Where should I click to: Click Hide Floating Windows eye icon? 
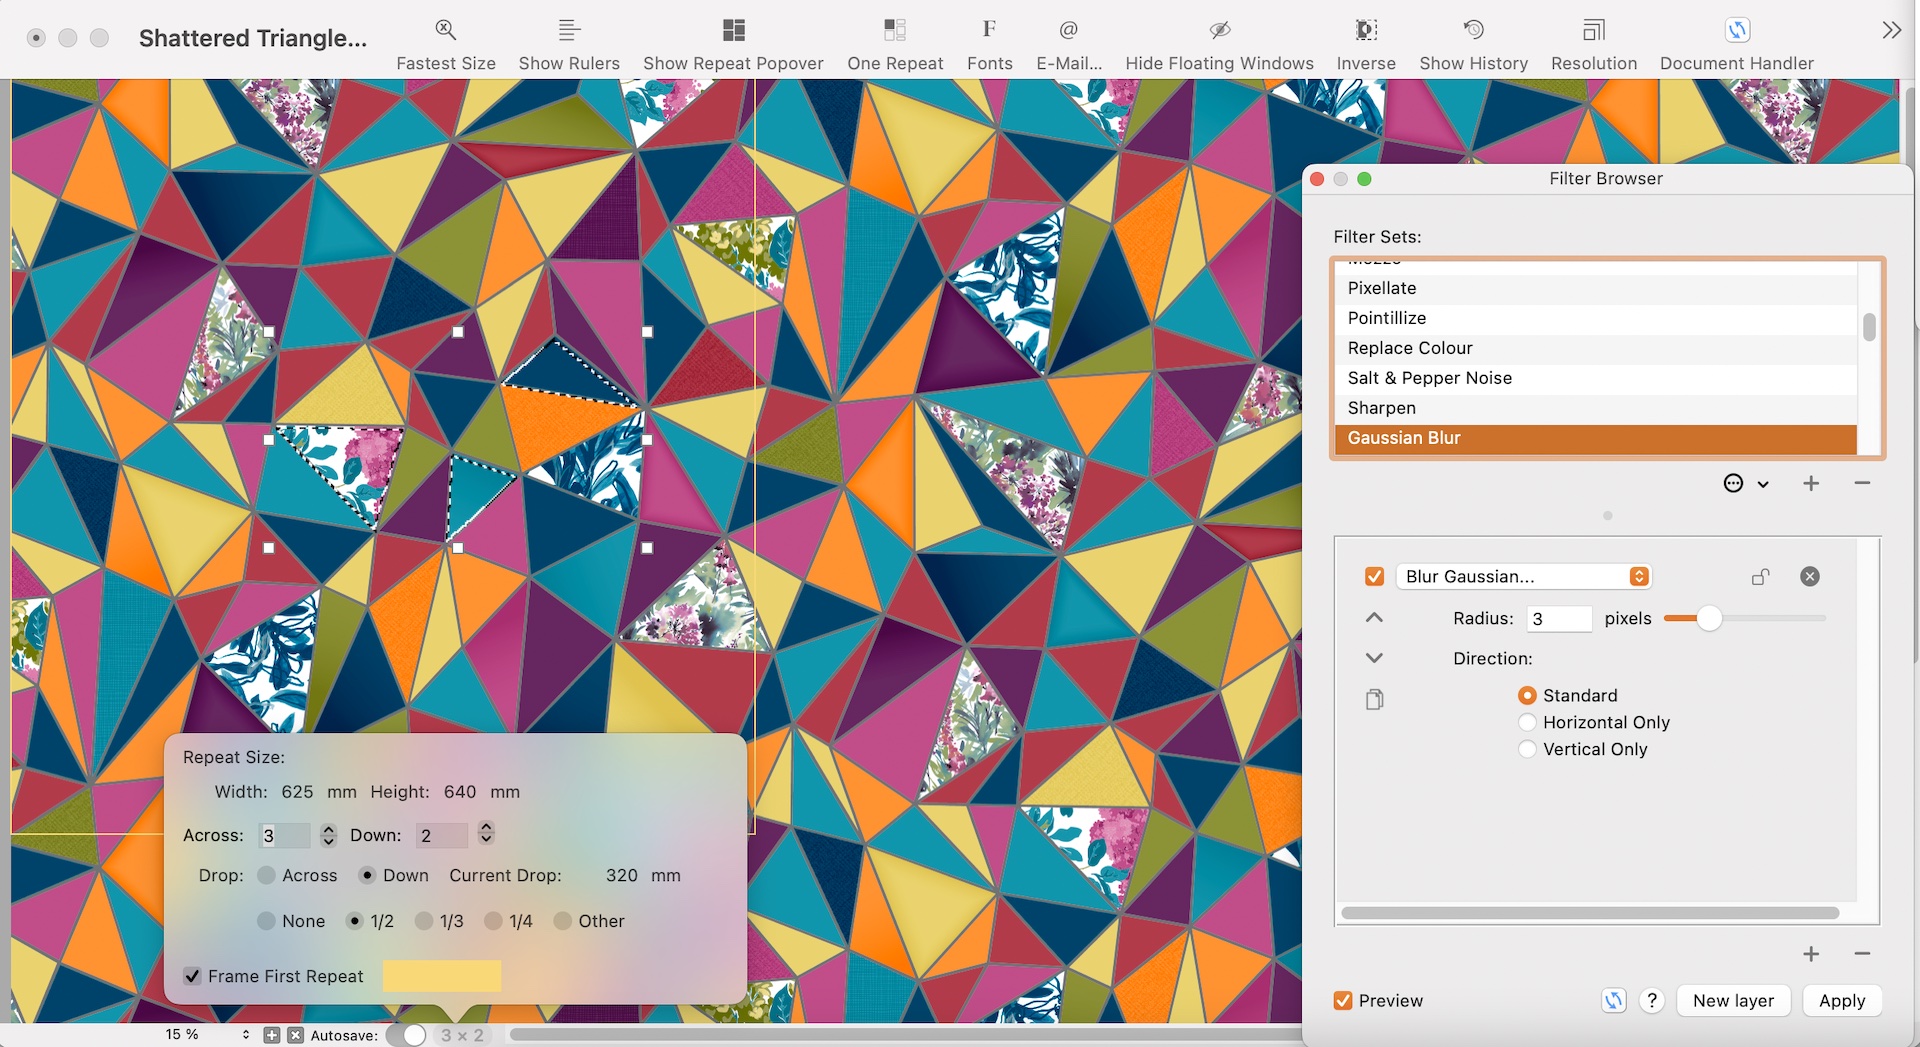[1219, 30]
